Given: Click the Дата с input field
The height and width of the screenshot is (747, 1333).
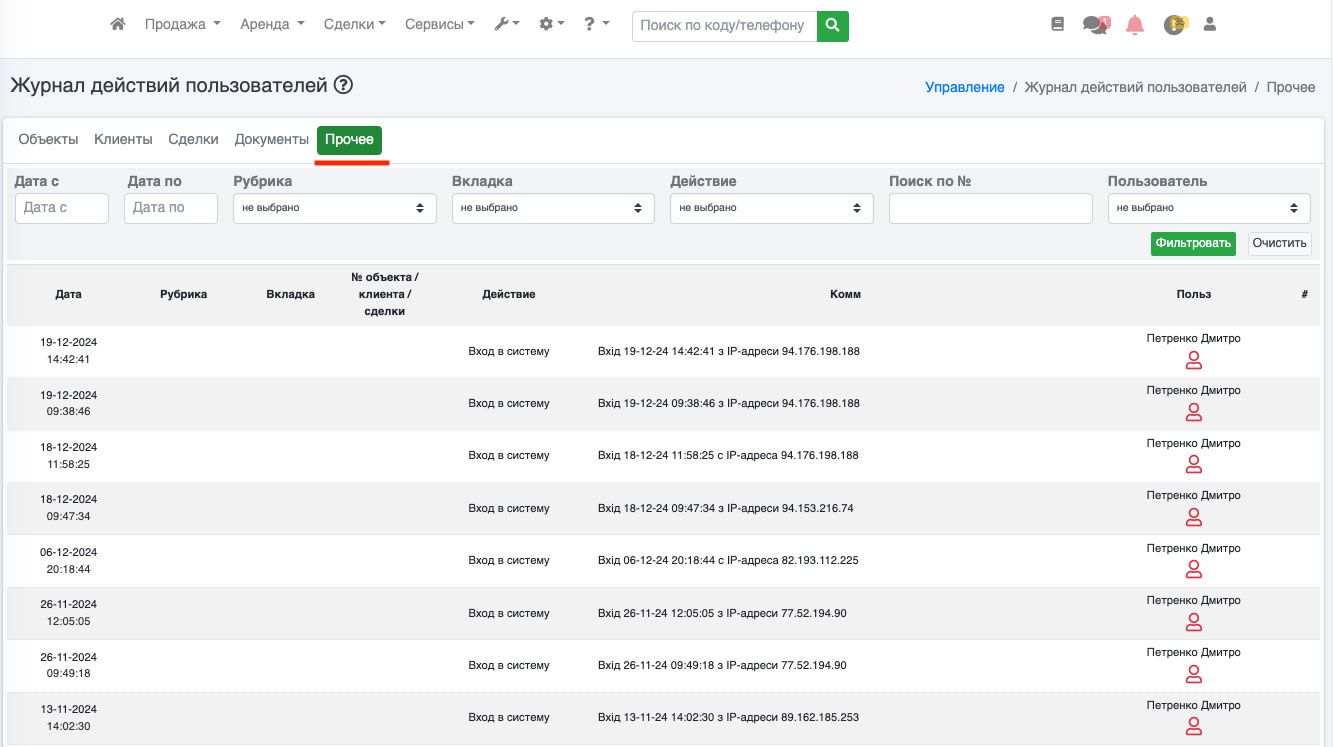Looking at the screenshot, I should click(x=62, y=208).
